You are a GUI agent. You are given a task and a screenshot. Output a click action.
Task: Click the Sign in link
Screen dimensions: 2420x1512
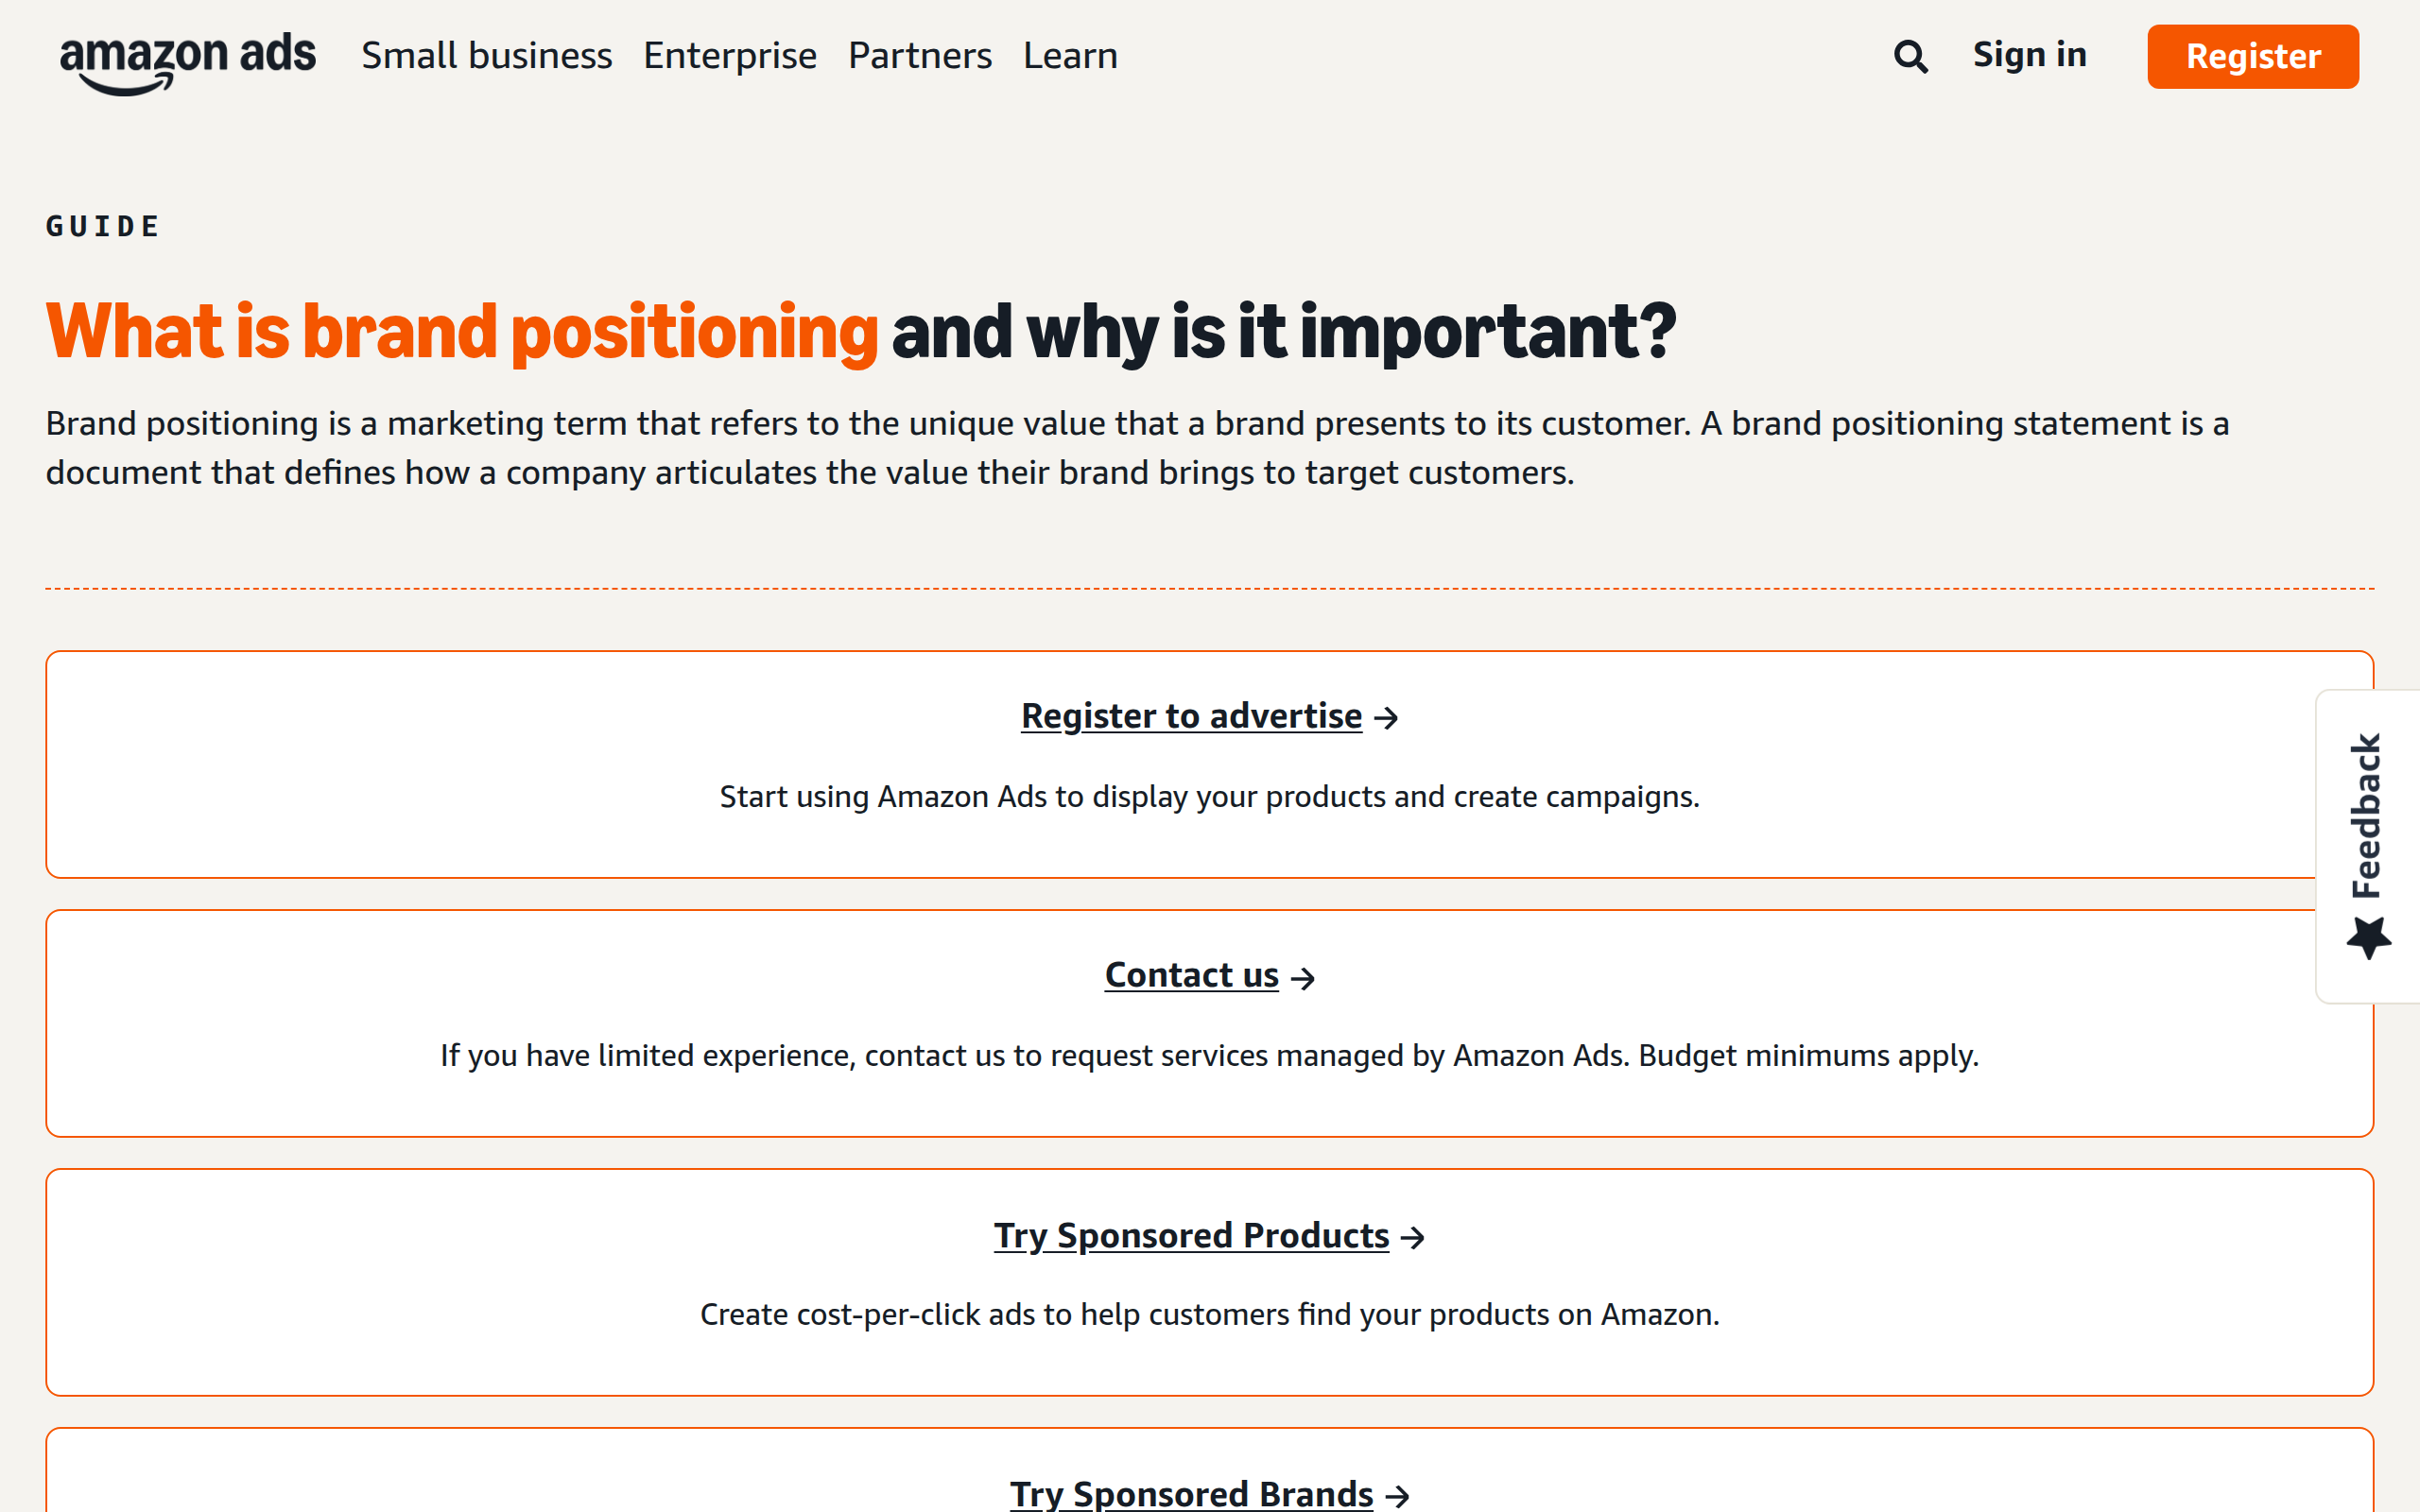pyautogui.click(x=2030, y=55)
